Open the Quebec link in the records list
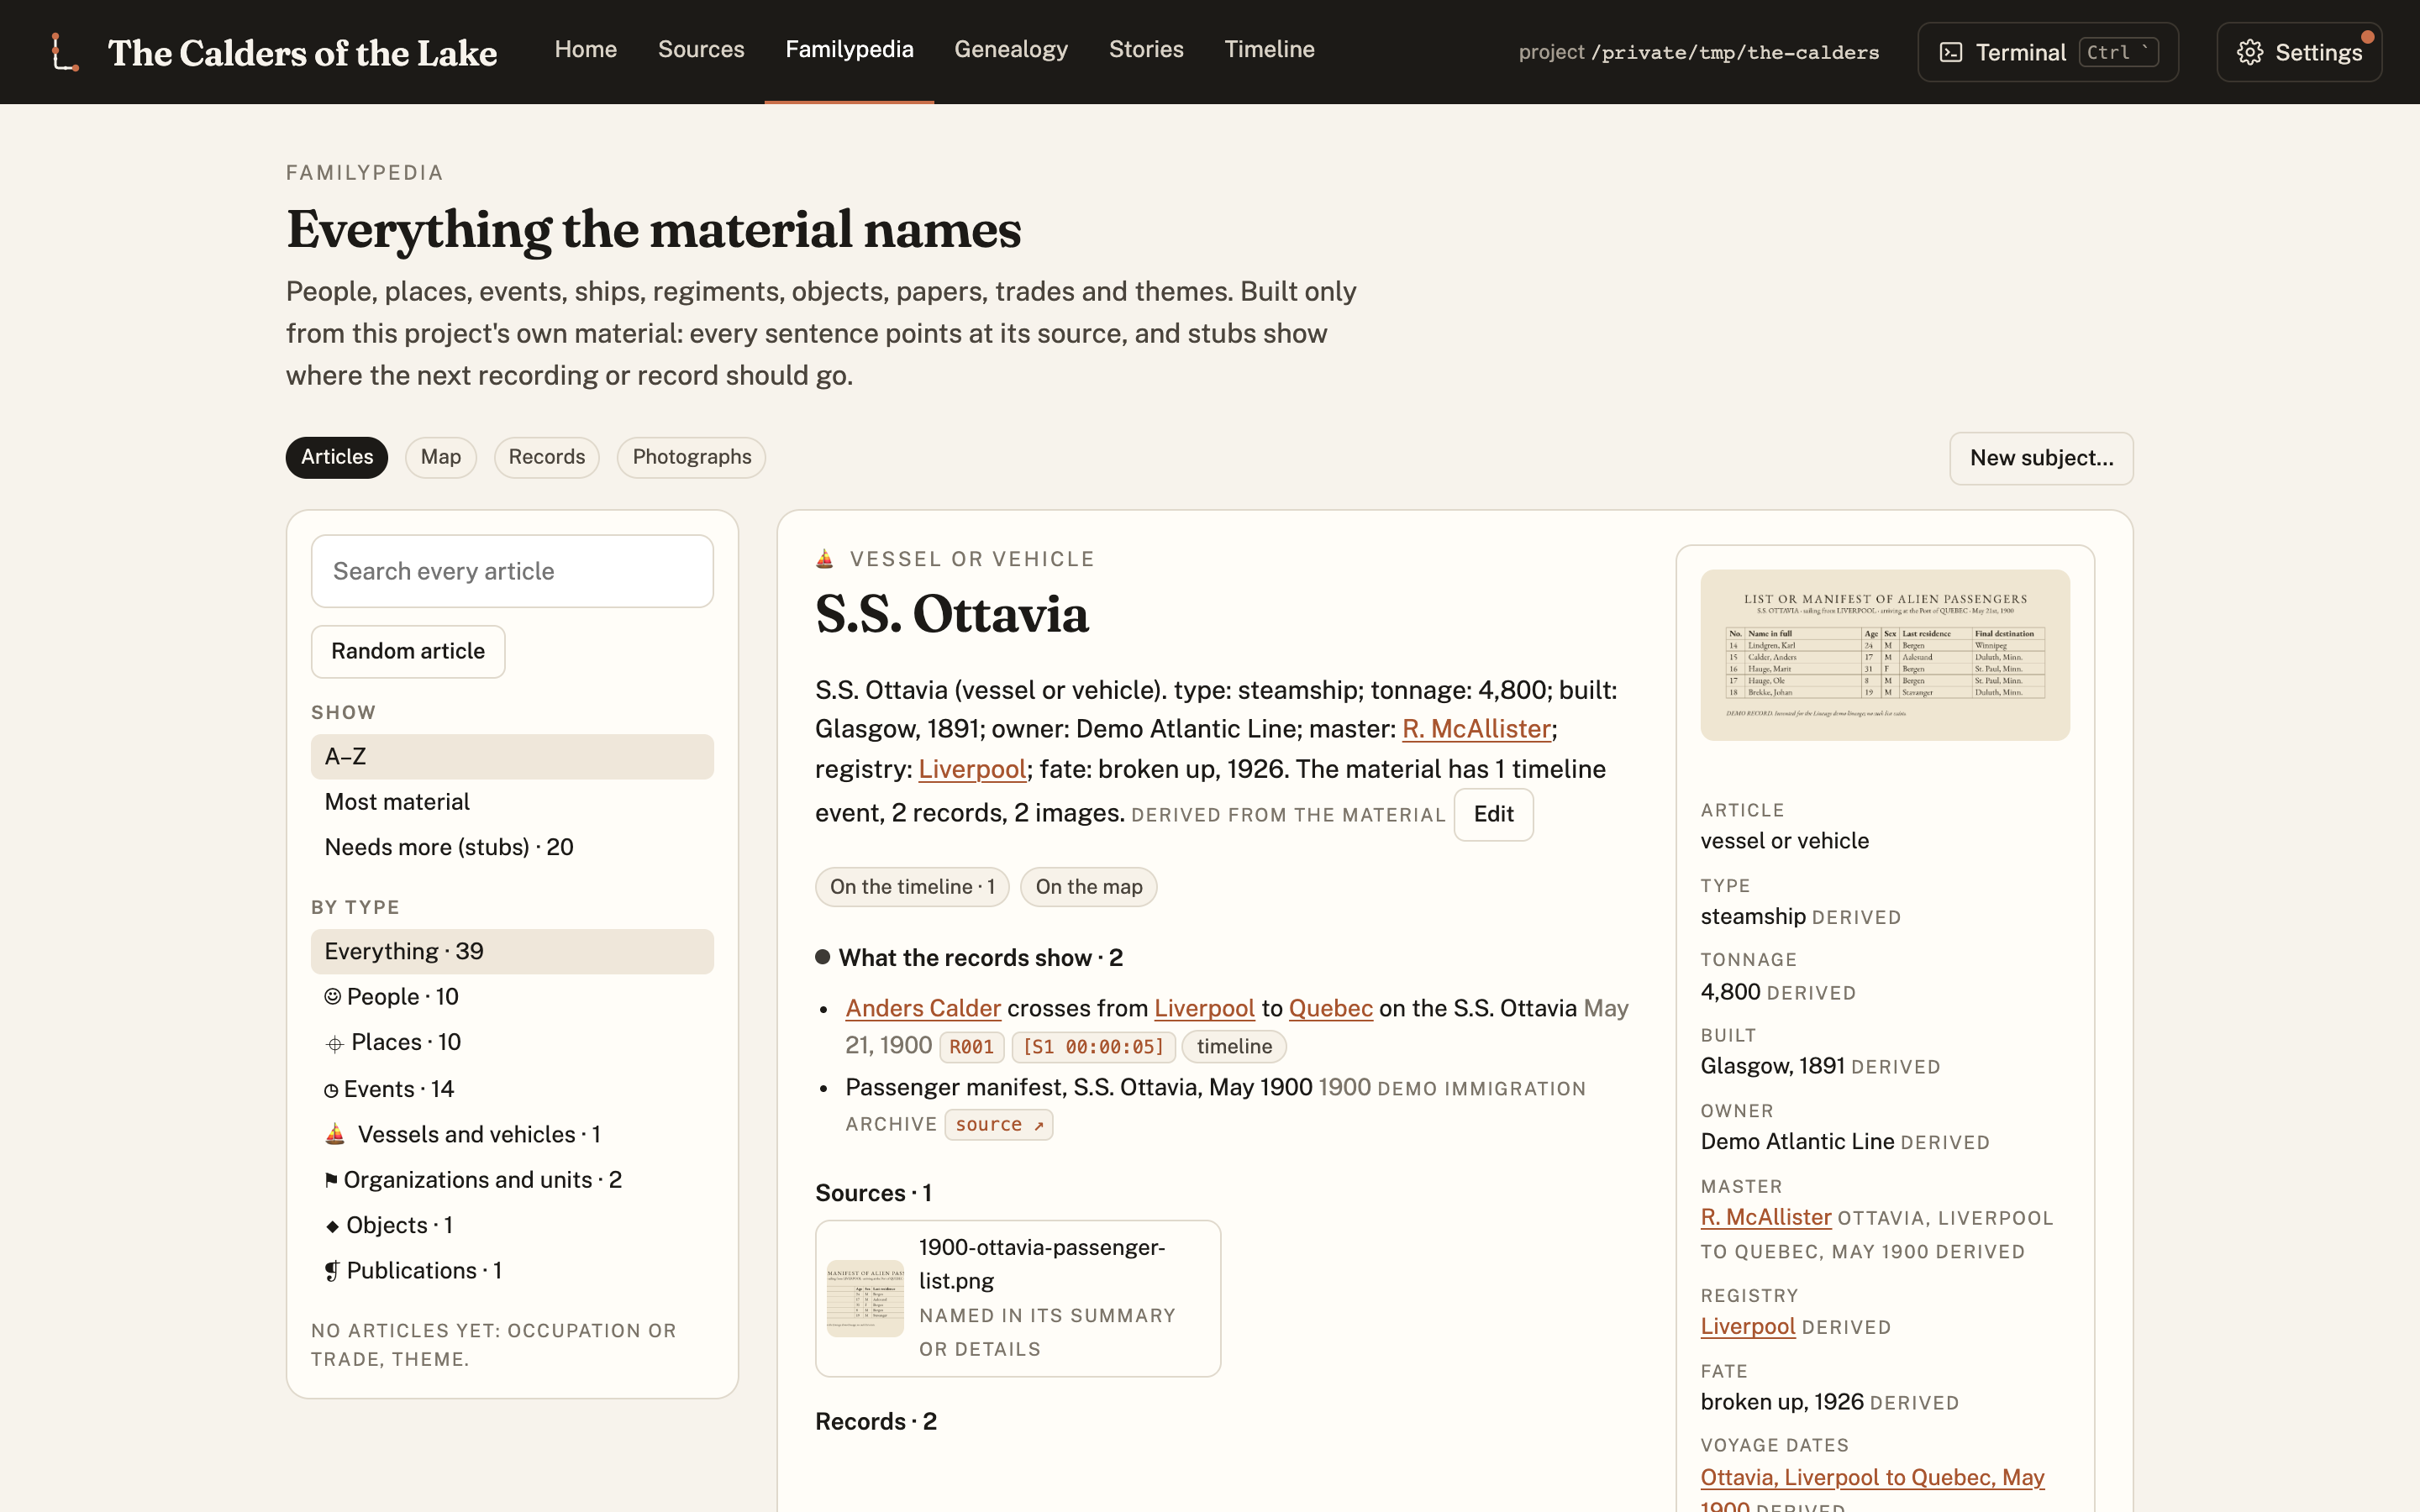Screen dimensions: 2420x1512 pyautogui.click(x=1330, y=1008)
